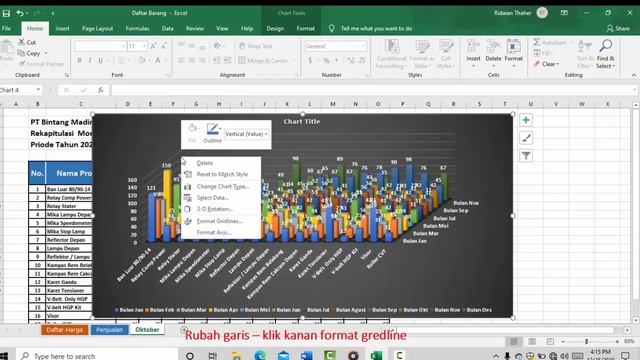The height and width of the screenshot is (360, 640).
Task: Click the Bulan Jan legend entry
Action: point(129,310)
